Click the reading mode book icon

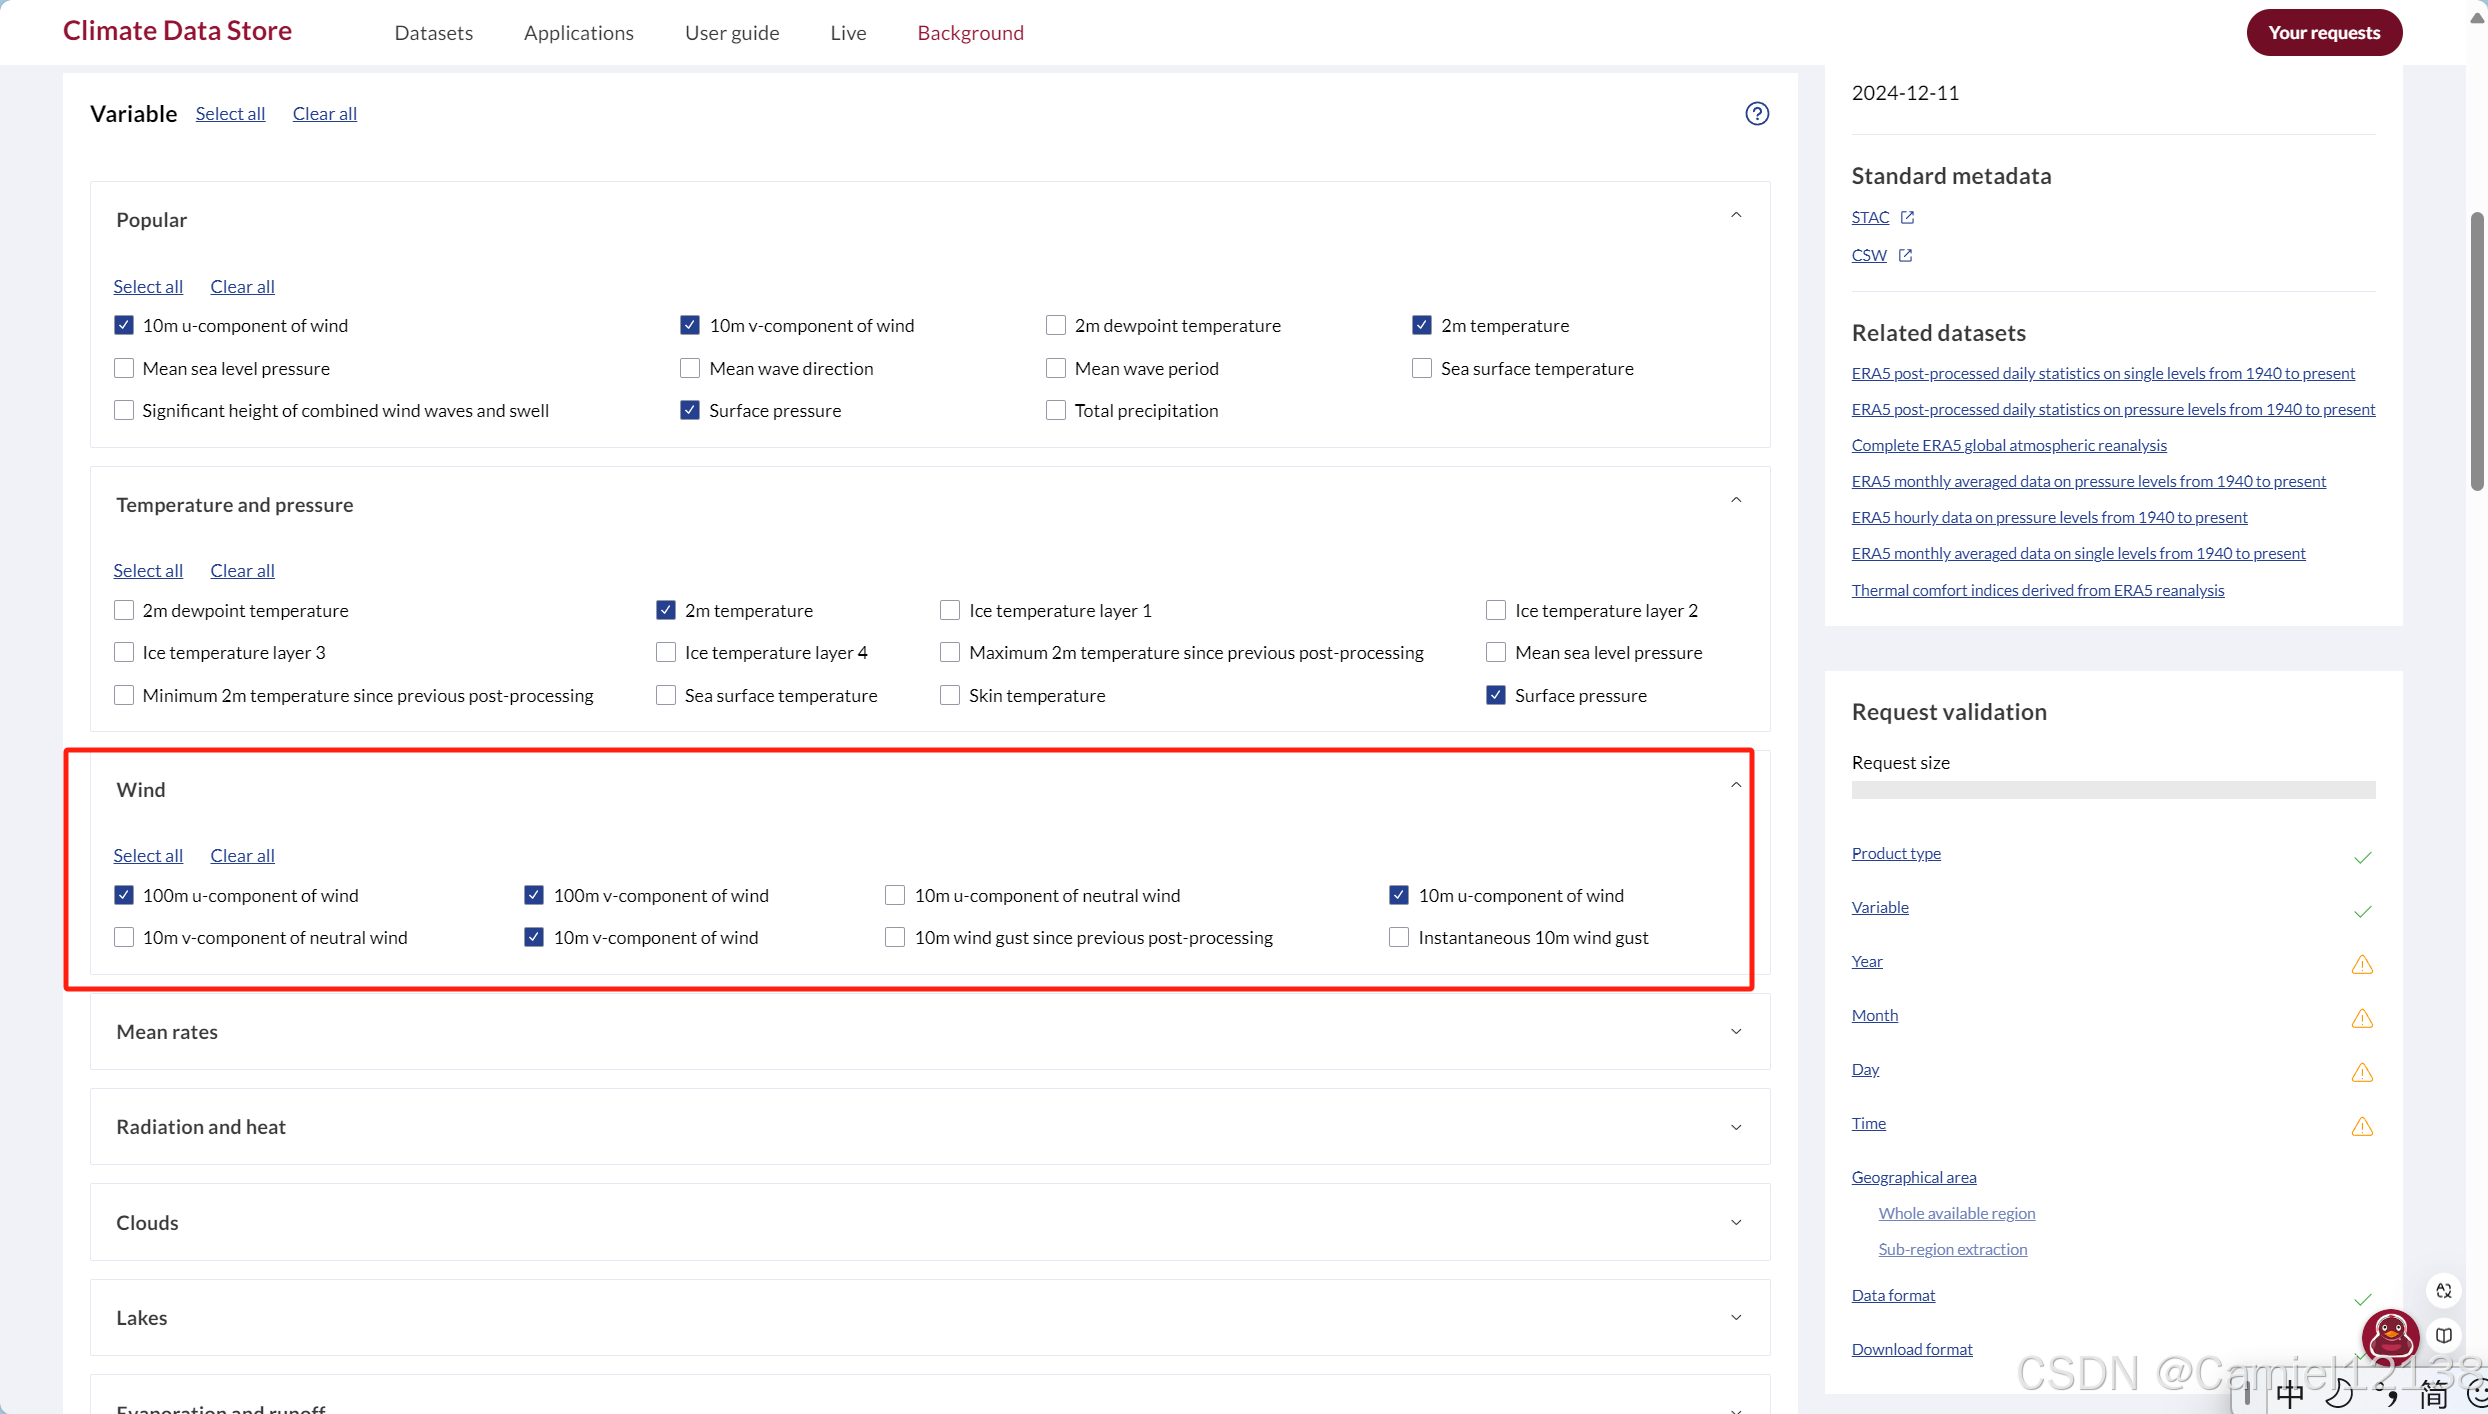point(2444,1336)
